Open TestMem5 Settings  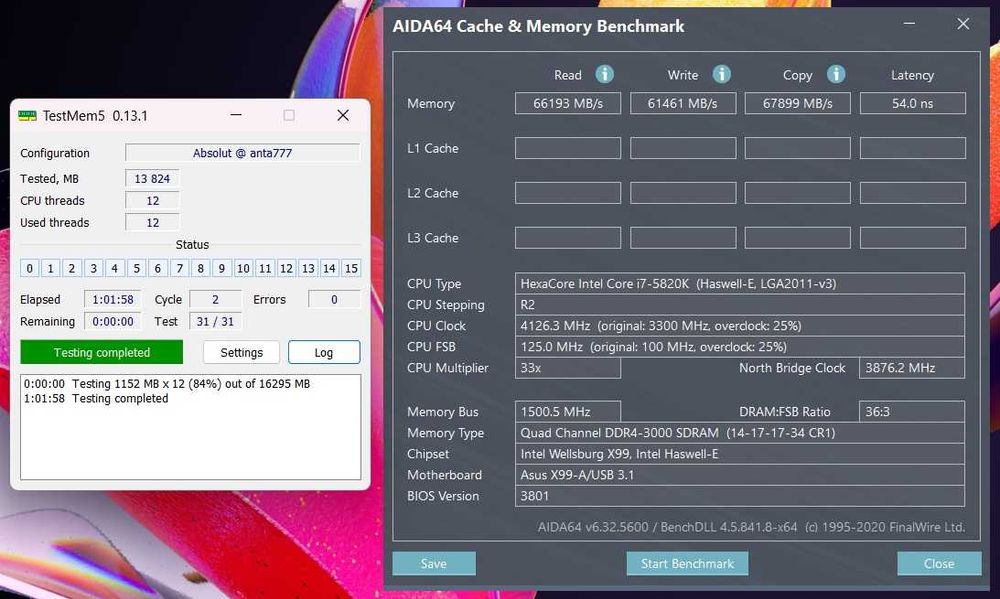point(241,352)
